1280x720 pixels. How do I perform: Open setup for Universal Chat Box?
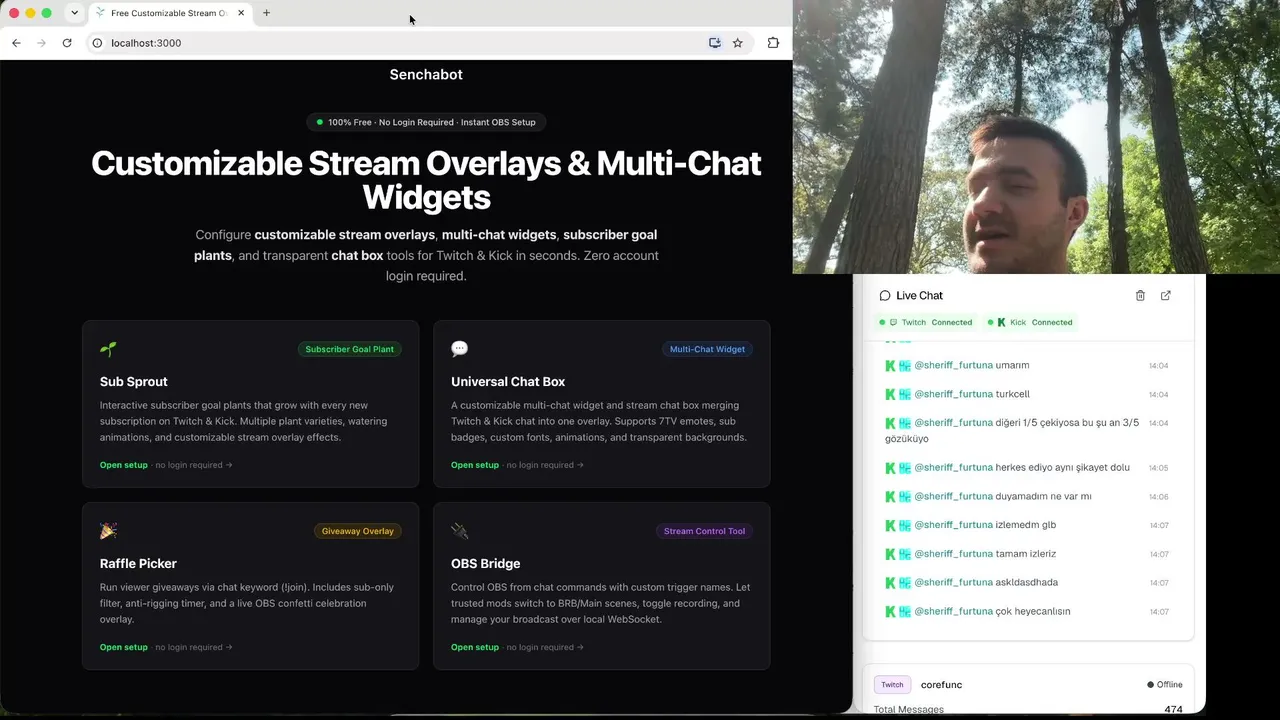[x=475, y=465]
